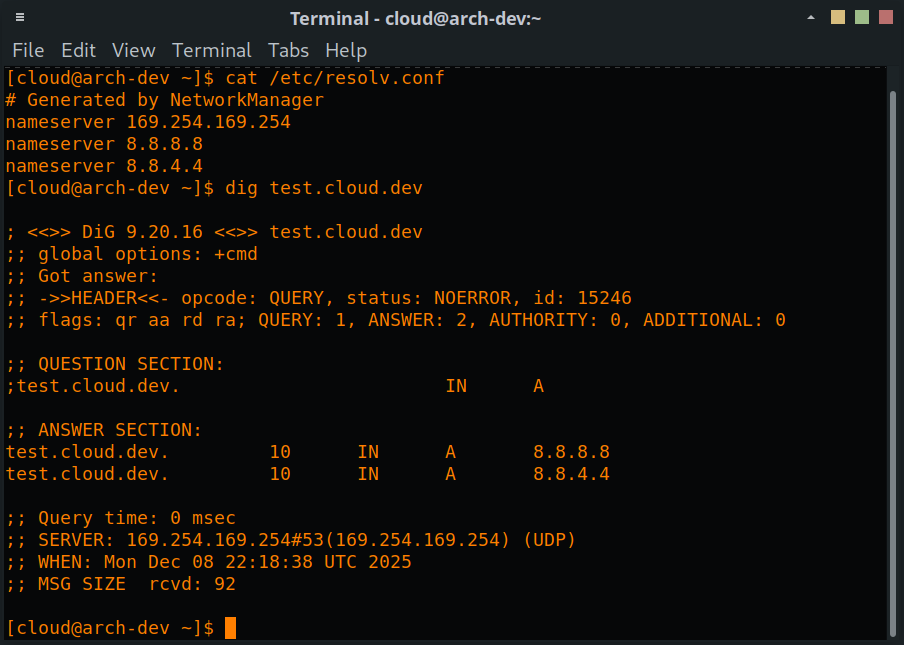Open the File menu
904x645 pixels.
[x=28, y=50]
